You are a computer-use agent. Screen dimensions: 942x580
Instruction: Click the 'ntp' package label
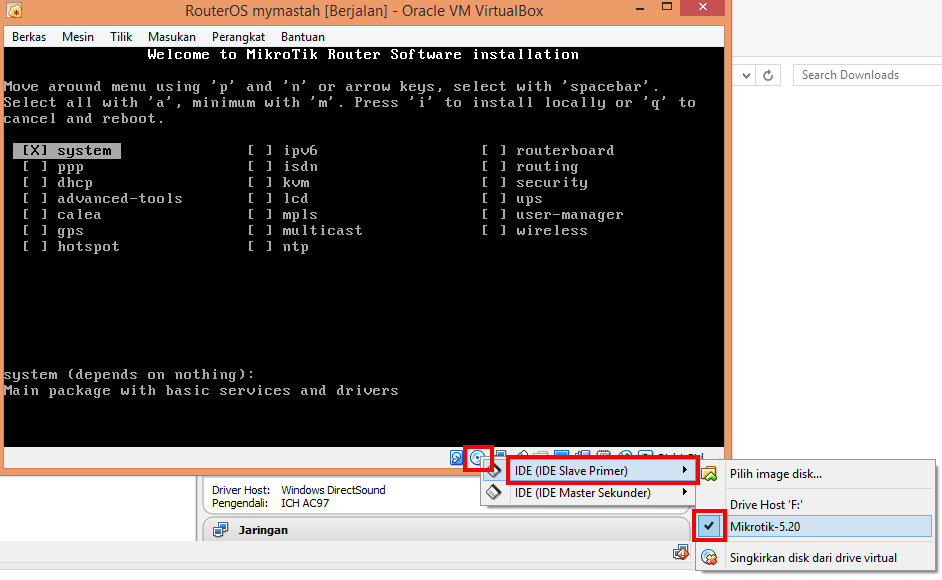[296, 247]
